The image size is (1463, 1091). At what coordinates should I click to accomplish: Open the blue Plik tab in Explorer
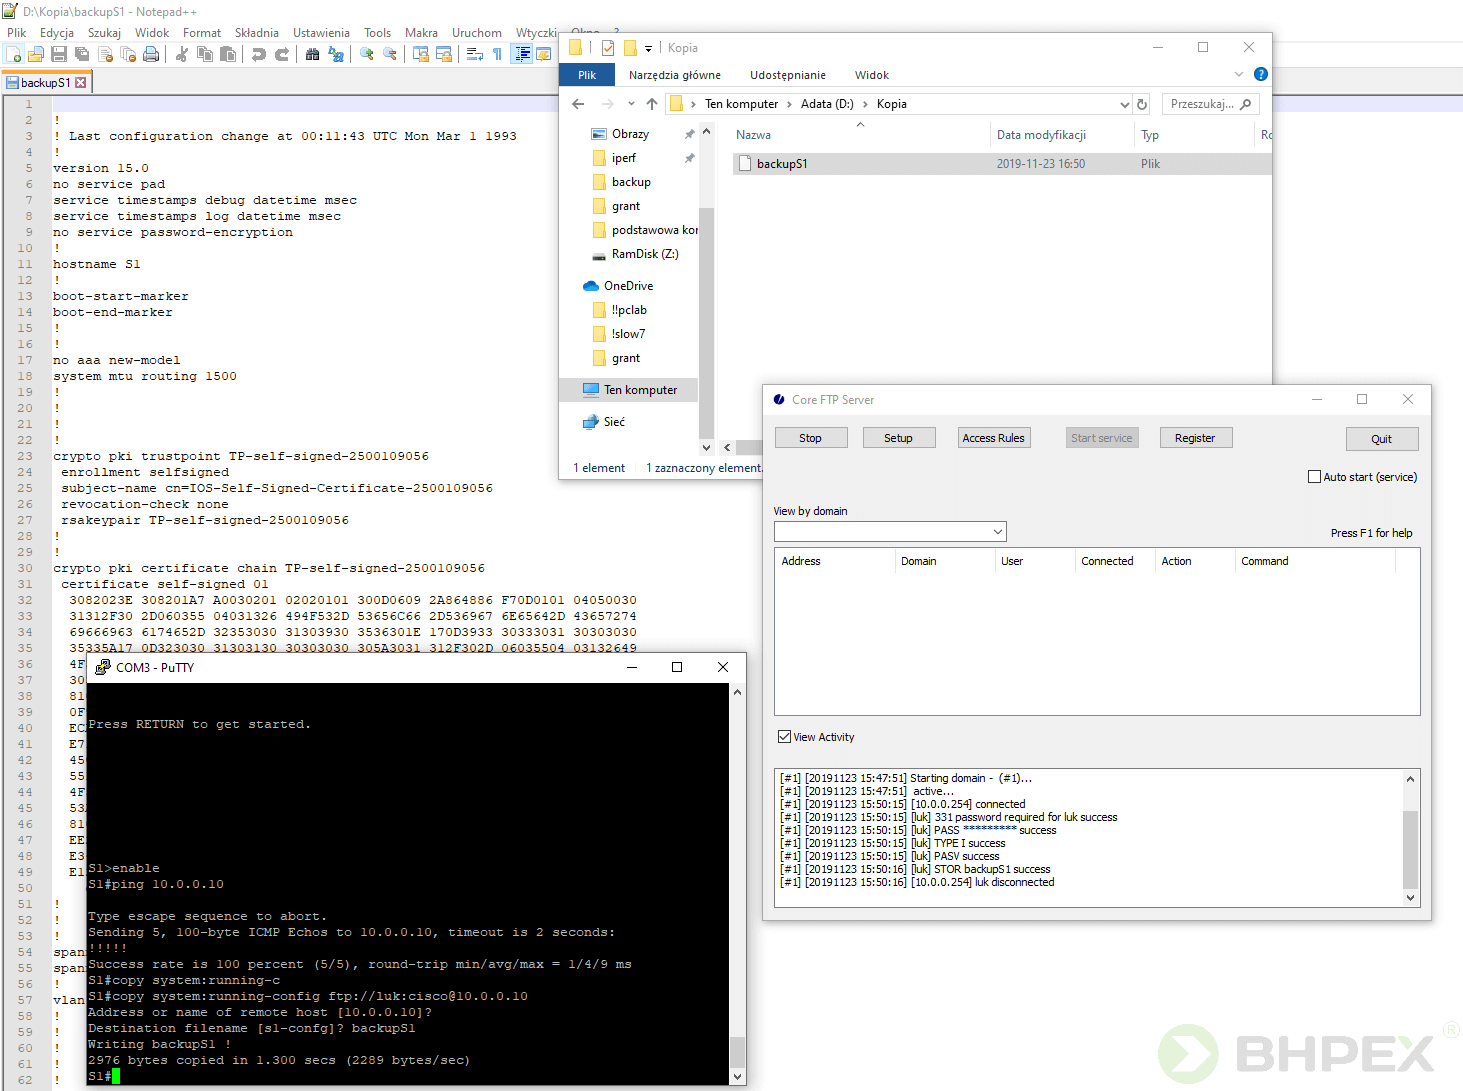click(x=587, y=75)
